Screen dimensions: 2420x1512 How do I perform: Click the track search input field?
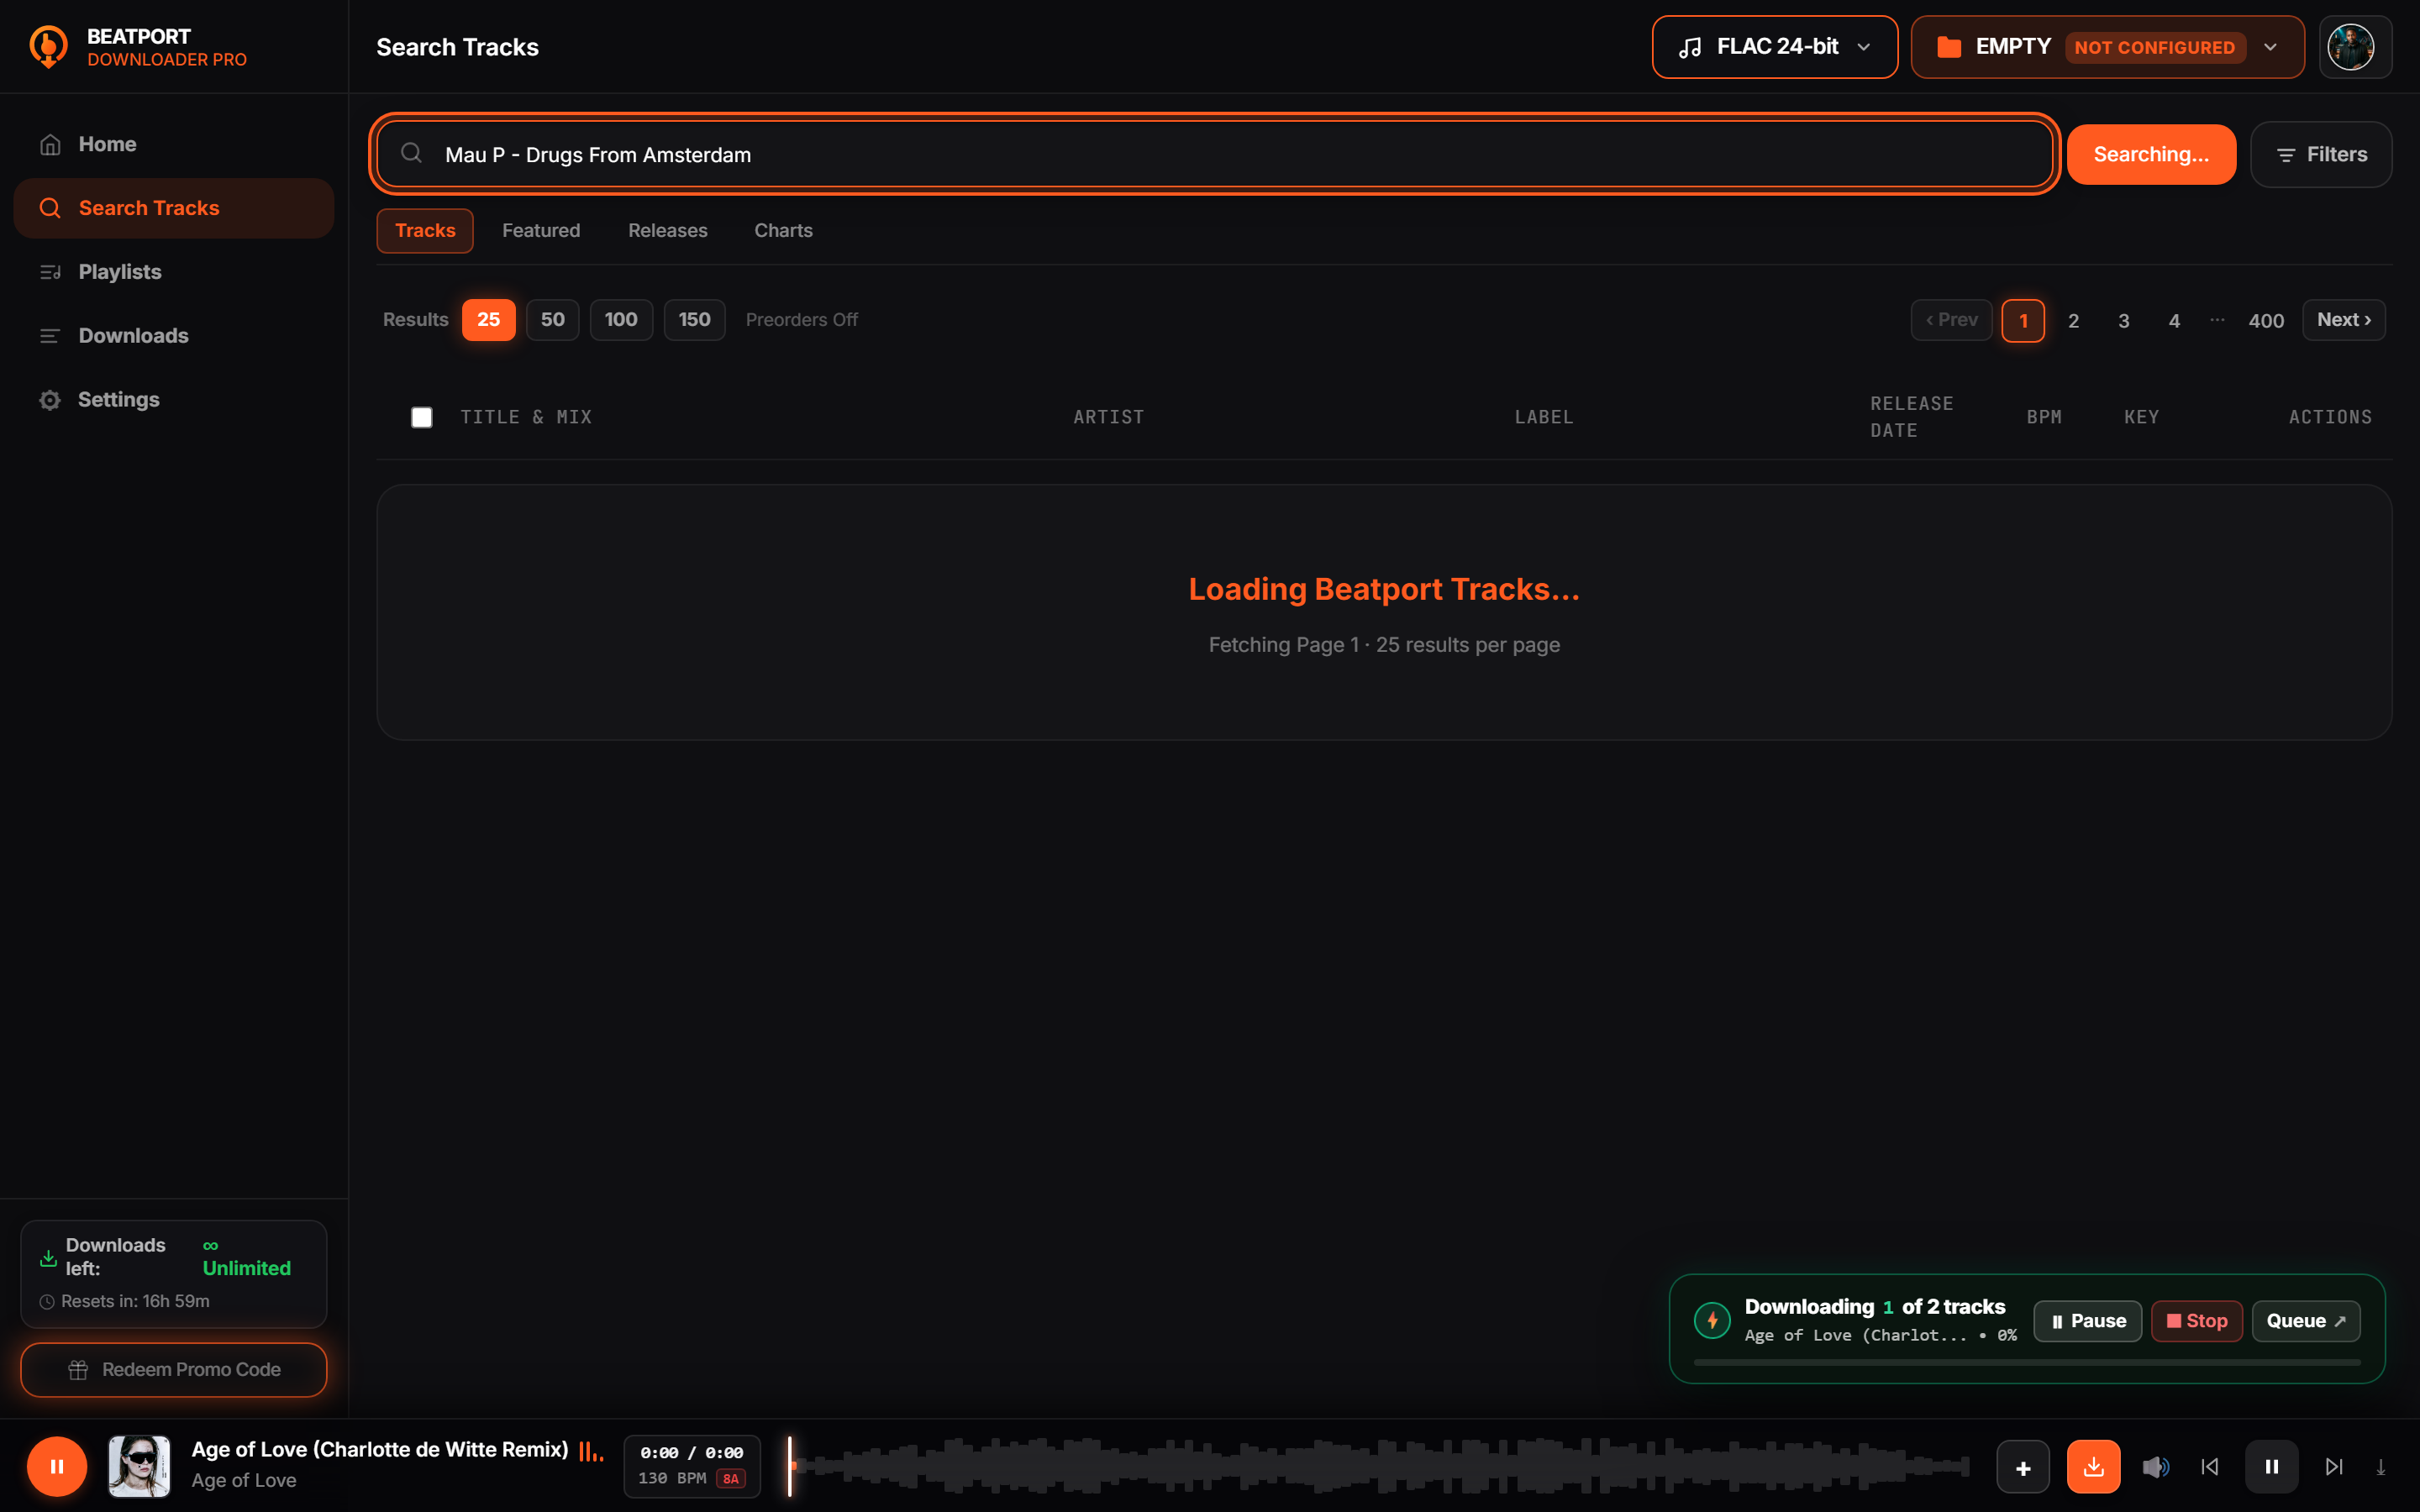[1214, 154]
